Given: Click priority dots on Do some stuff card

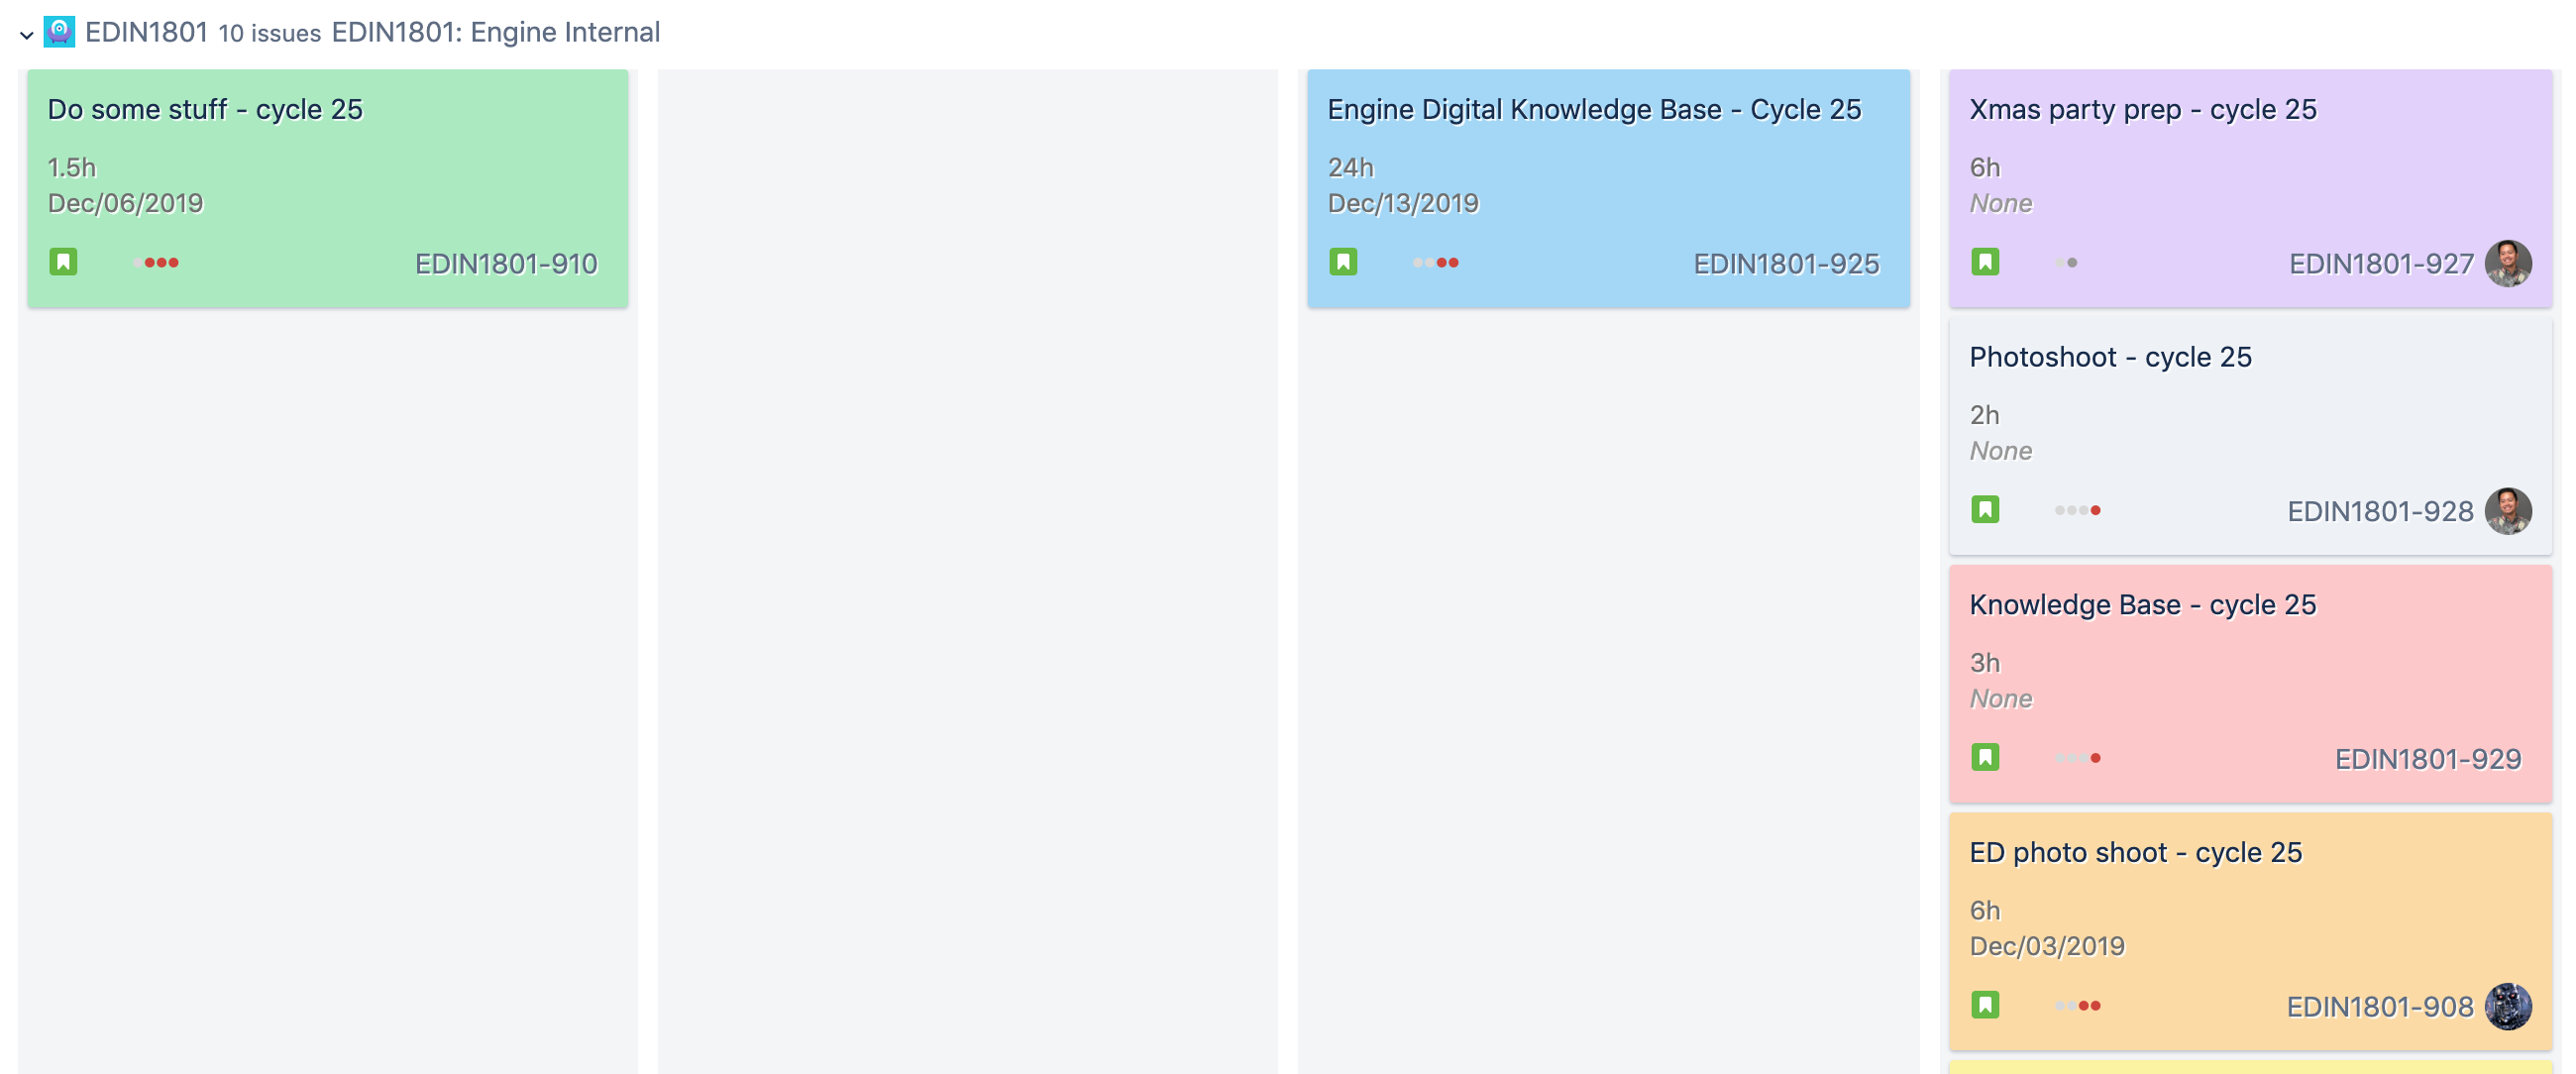Looking at the screenshot, I should point(156,263).
